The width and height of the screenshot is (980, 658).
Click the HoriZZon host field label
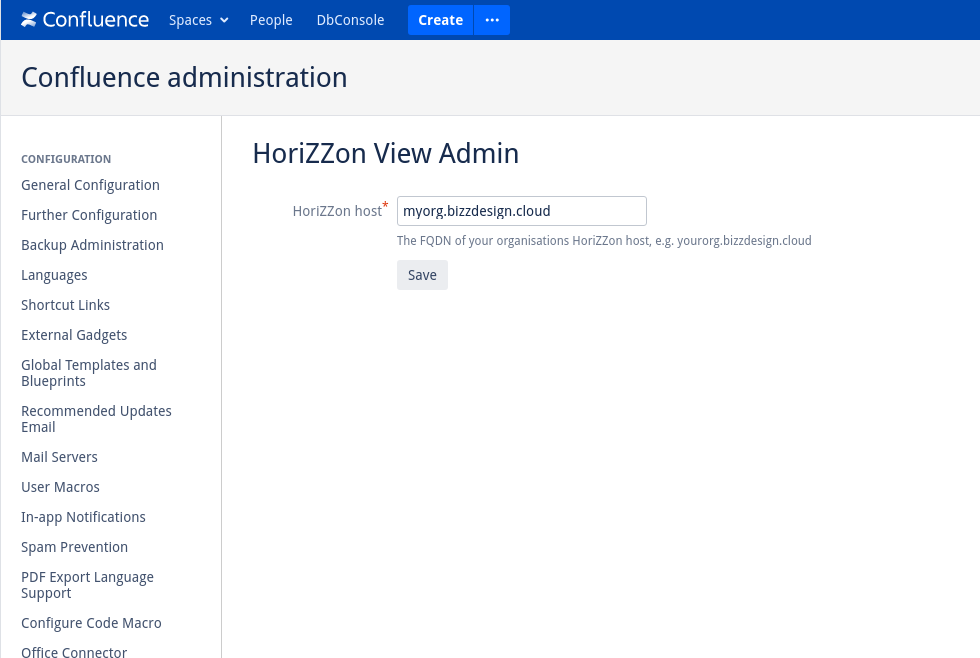click(338, 211)
